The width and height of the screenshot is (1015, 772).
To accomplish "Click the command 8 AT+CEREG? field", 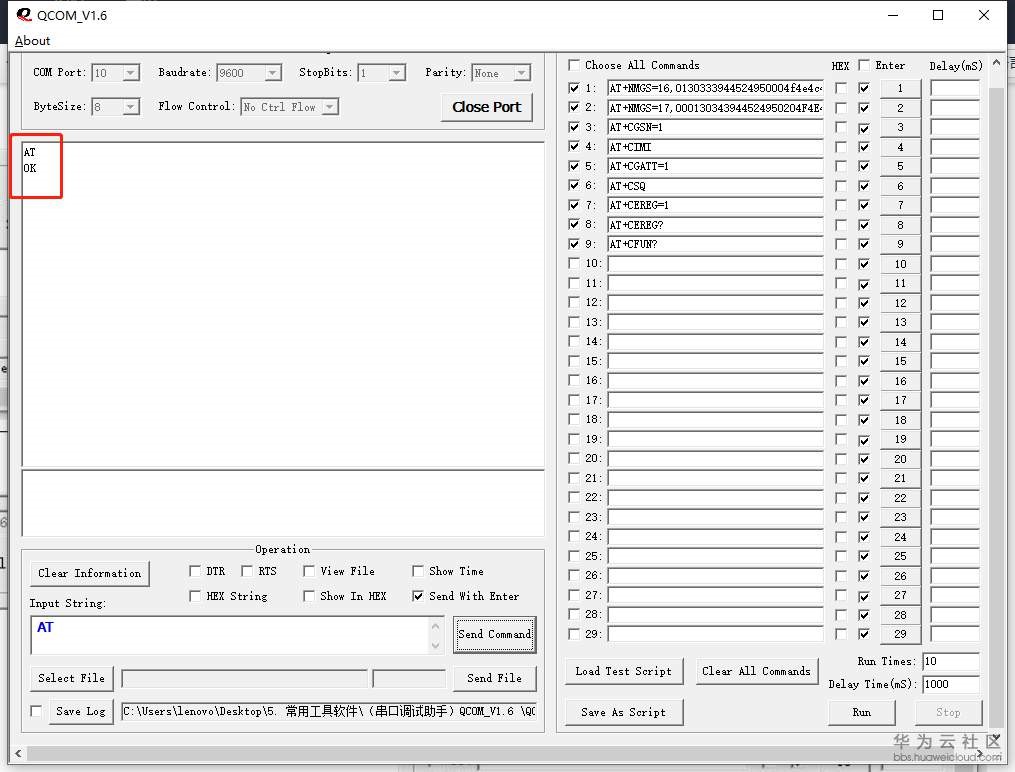I will pyautogui.click(x=715, y=225).
